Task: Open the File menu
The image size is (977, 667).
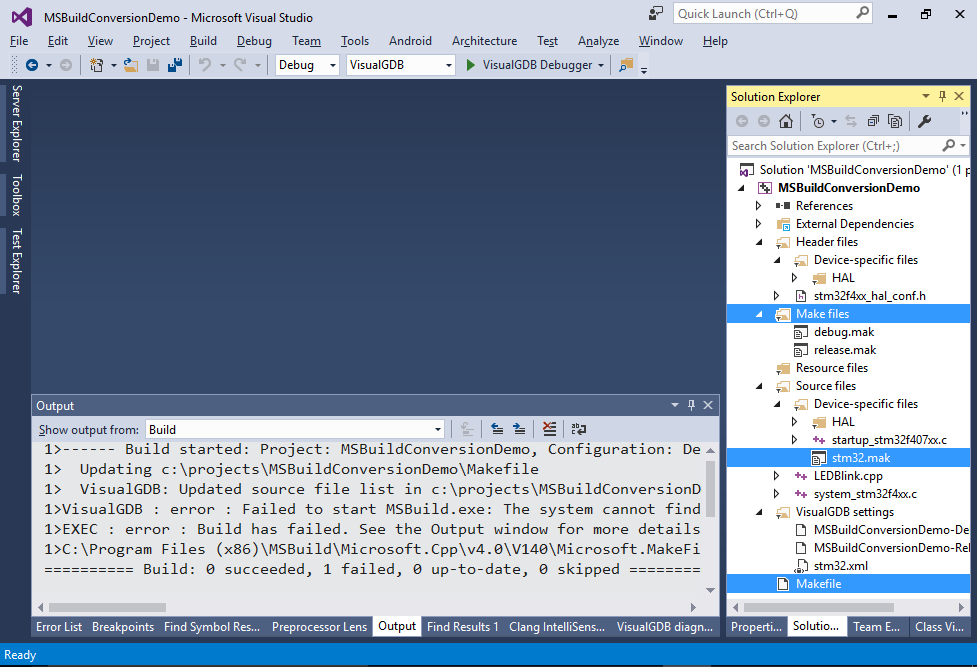Action: tap(19, 41)
